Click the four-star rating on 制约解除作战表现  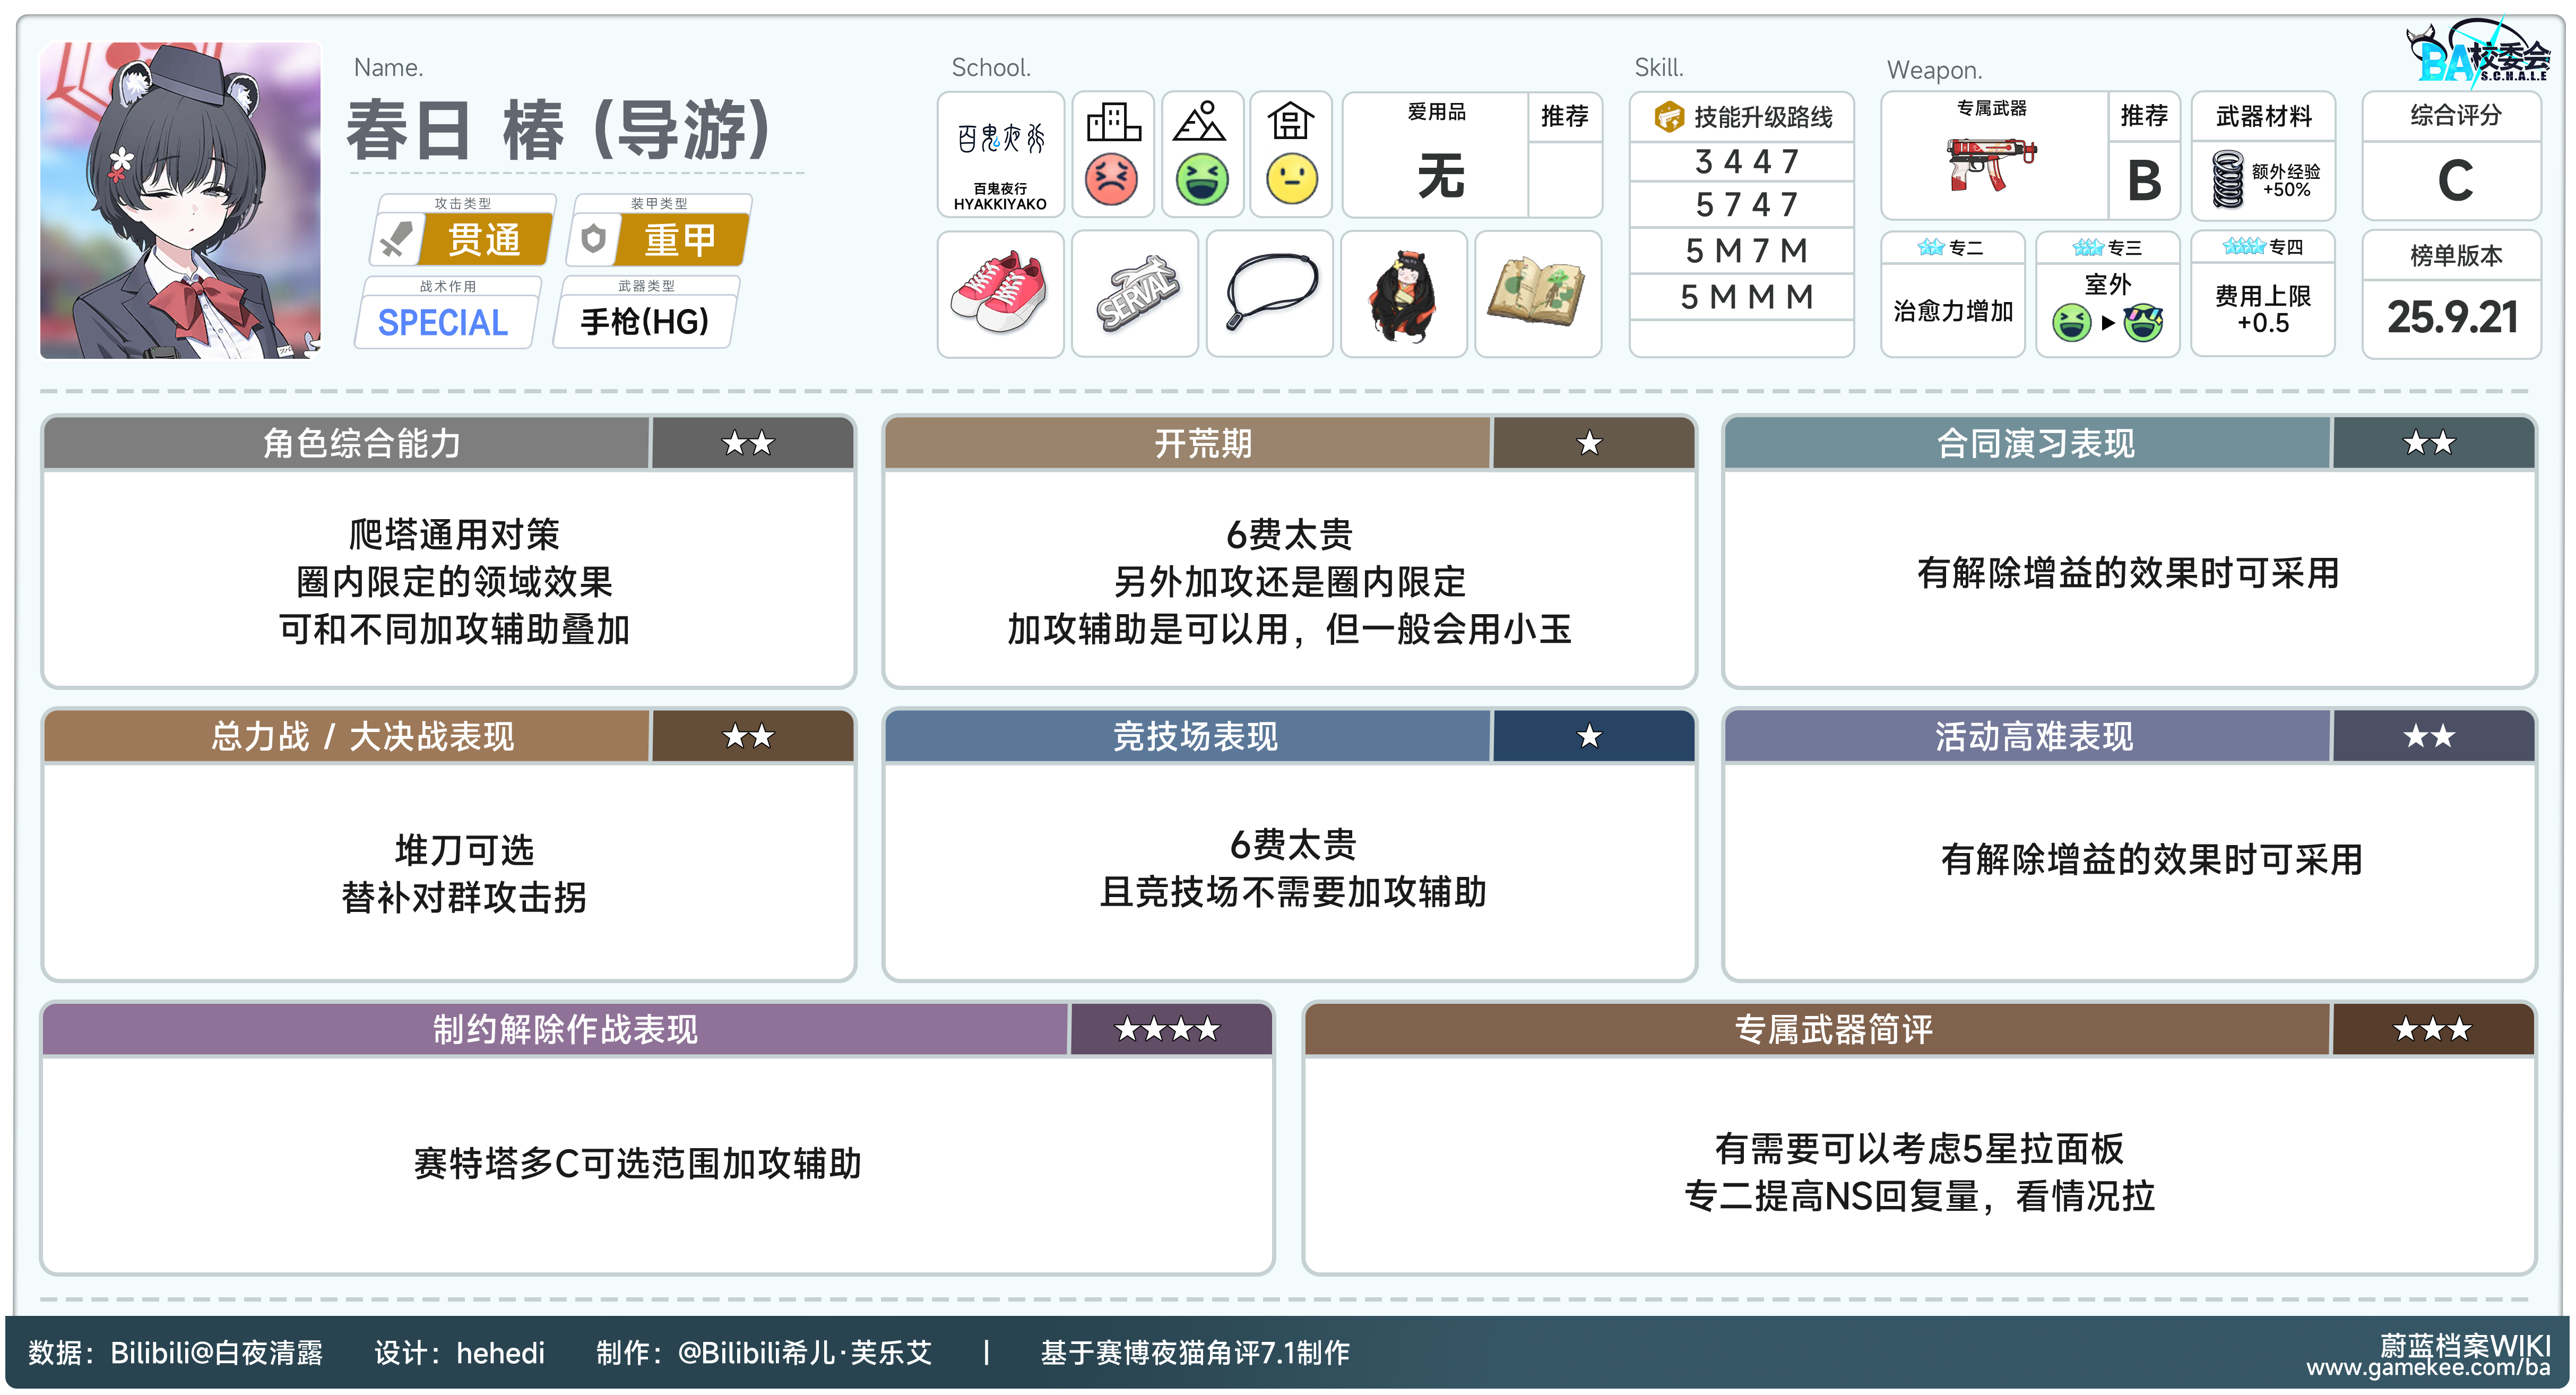pos(1167,1029)
